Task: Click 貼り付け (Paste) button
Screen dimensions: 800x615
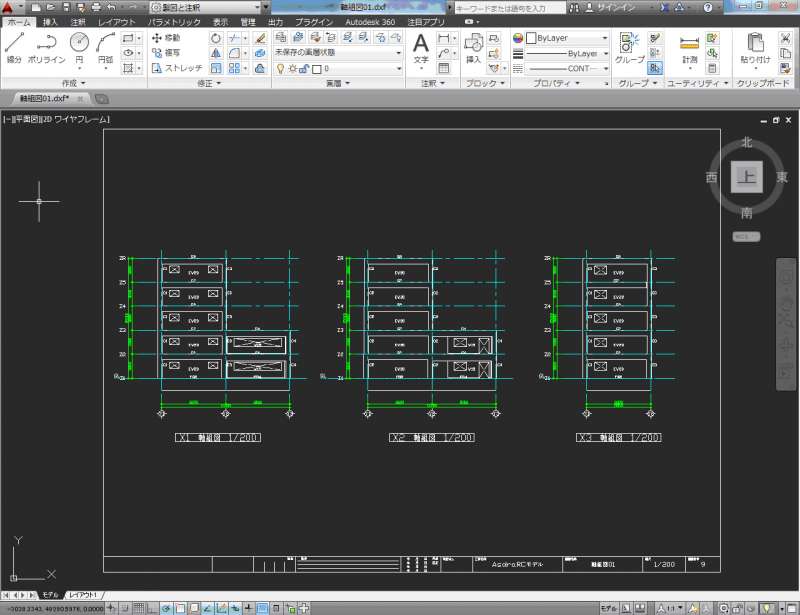Action: point(756,46)
